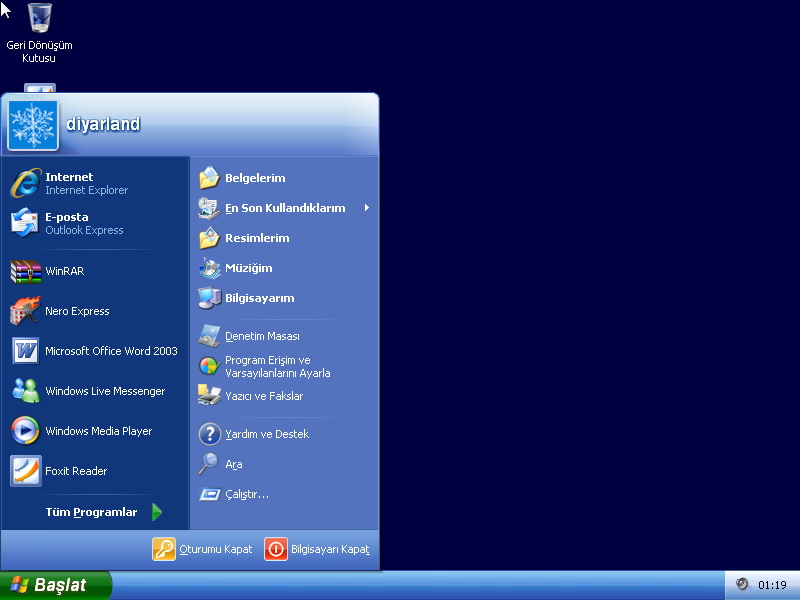
Task: Click the Foxit Reader label
Action: (76, 471)
